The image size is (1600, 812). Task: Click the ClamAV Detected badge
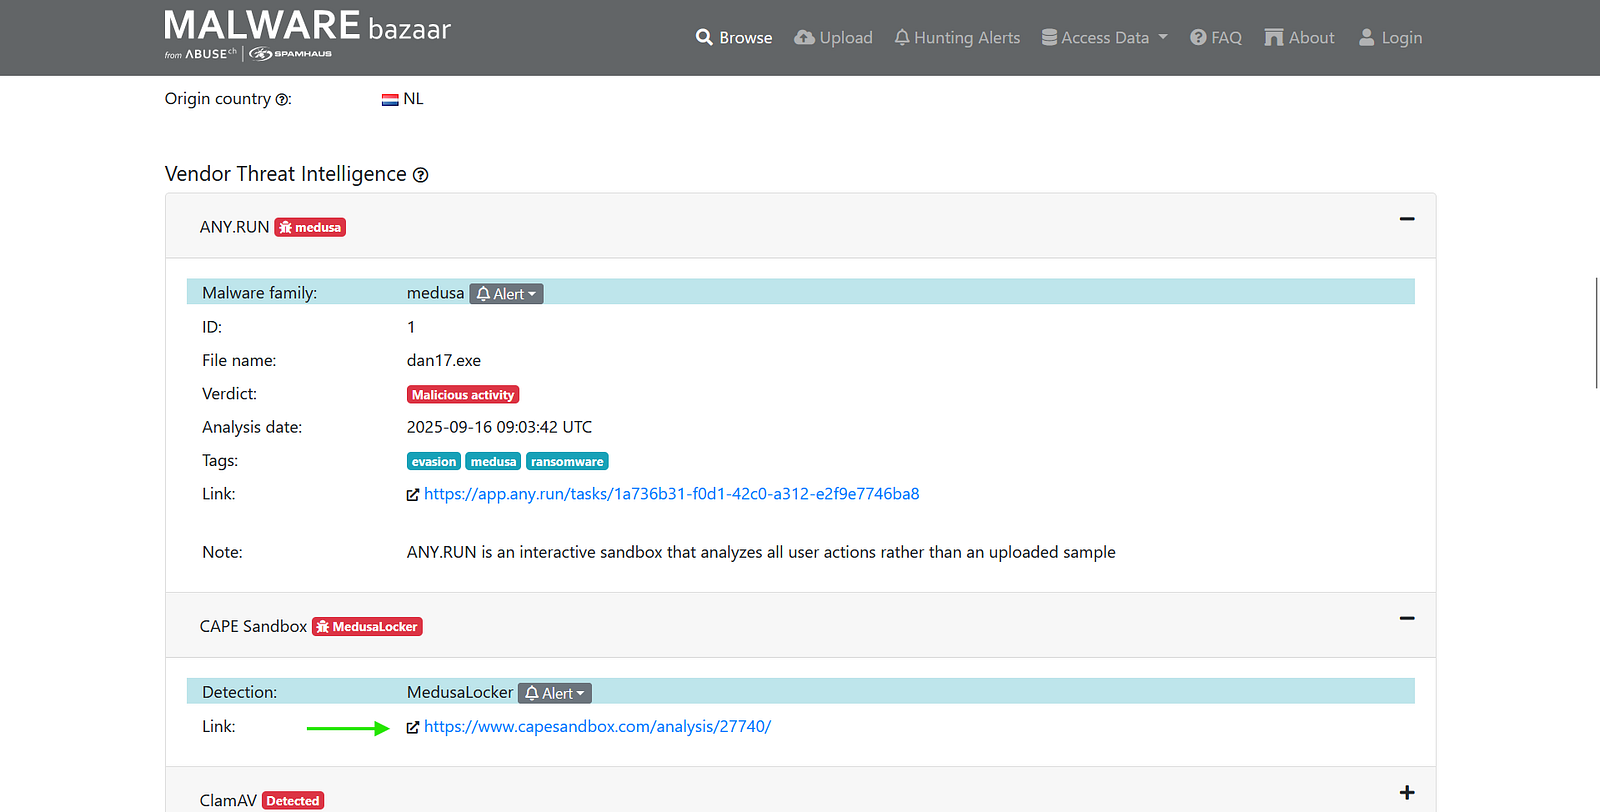coord(293,801)
